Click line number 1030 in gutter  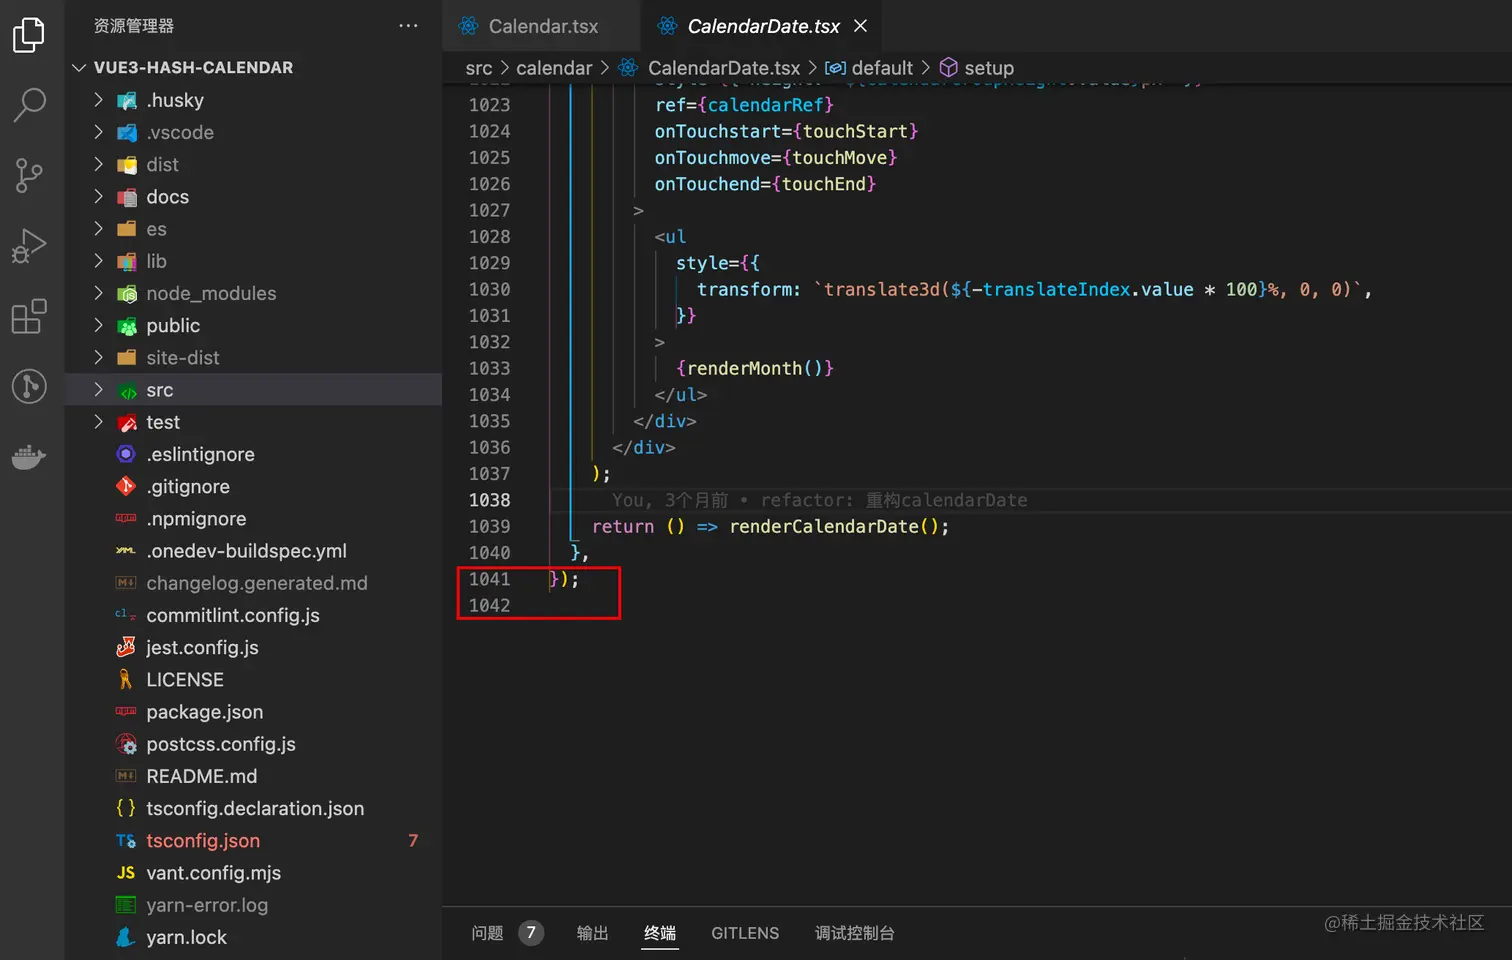489,289
